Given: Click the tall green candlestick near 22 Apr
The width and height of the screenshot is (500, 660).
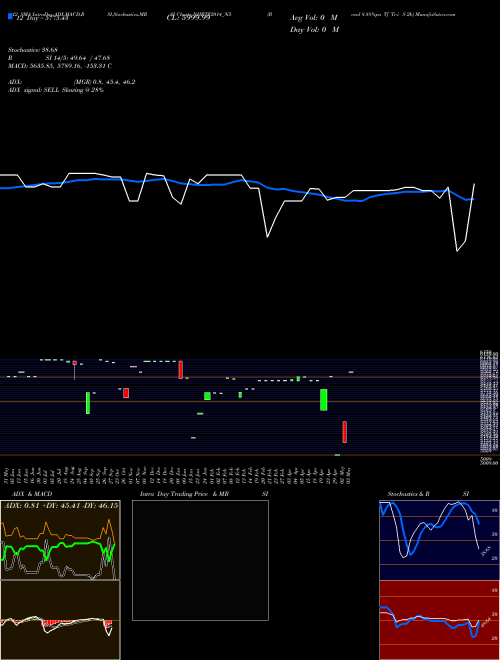Looking at the screenshot, I should tap(324, 400).
